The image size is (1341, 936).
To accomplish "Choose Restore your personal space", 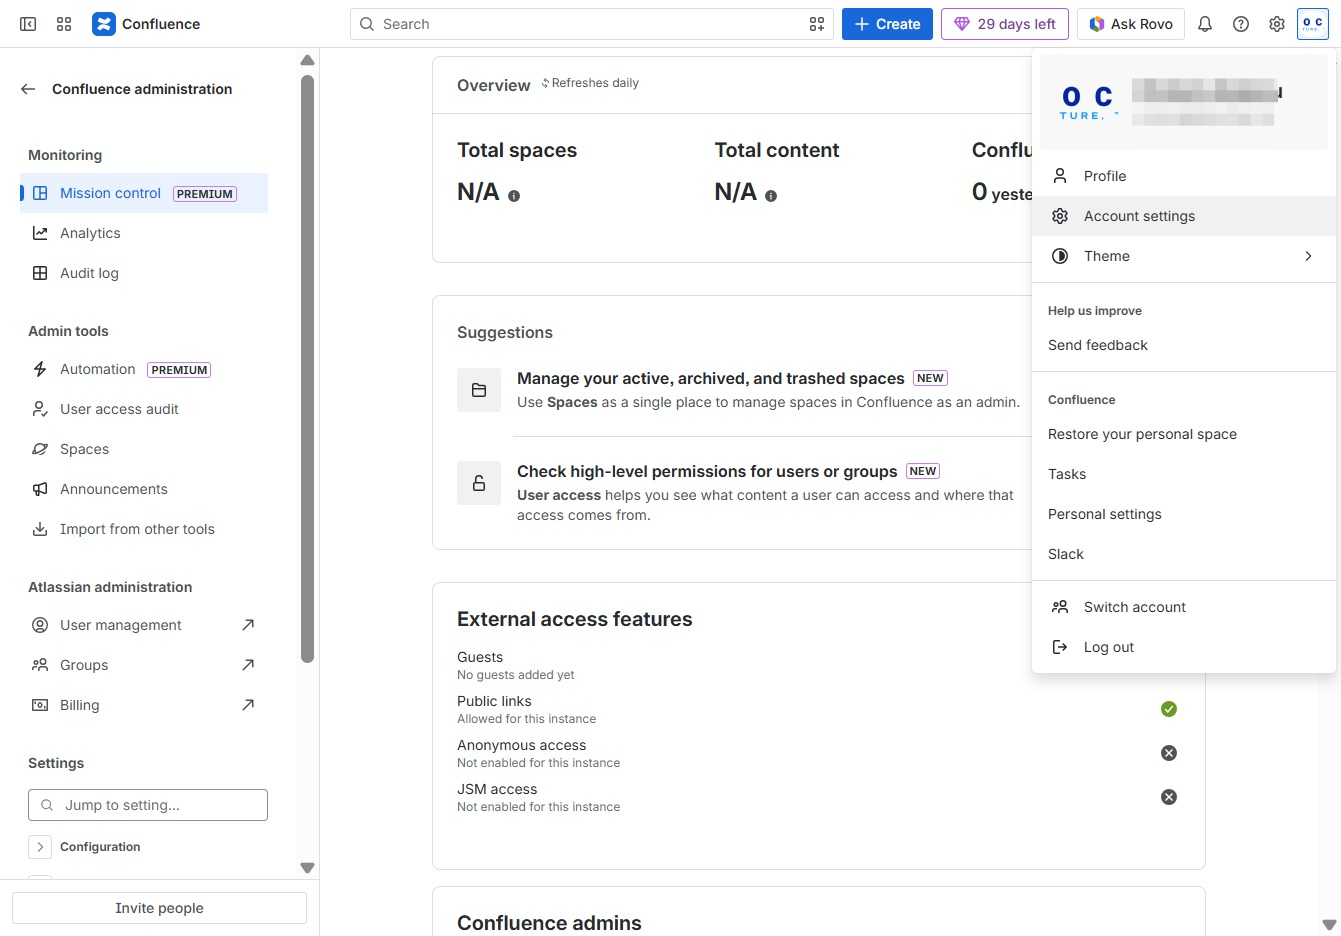I will [1184, 434].
